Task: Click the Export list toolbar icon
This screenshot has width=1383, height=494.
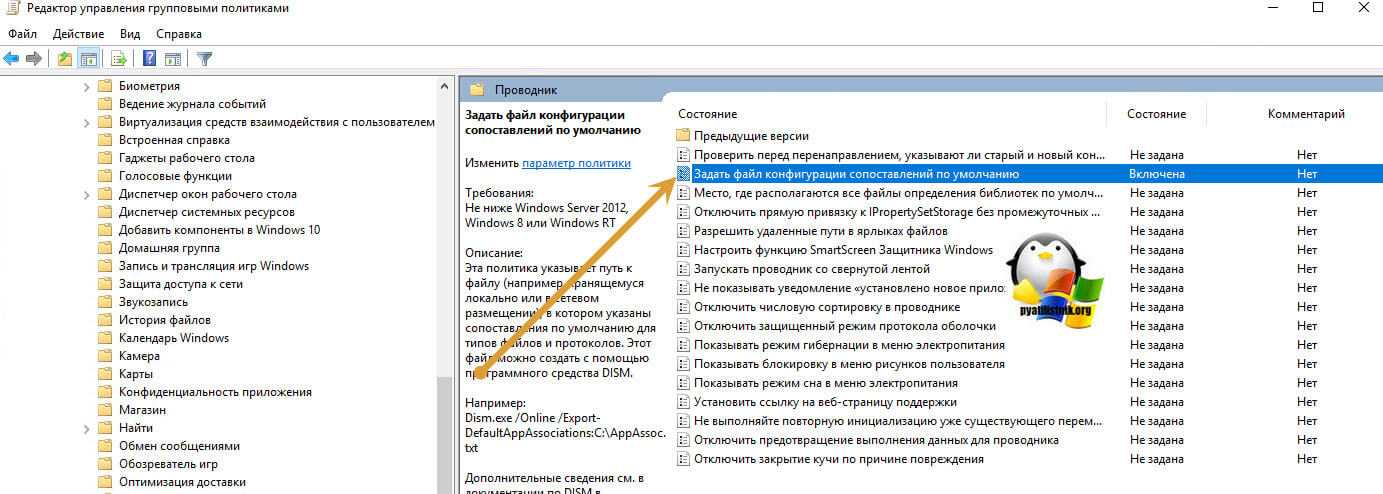Action: [119, 59]
